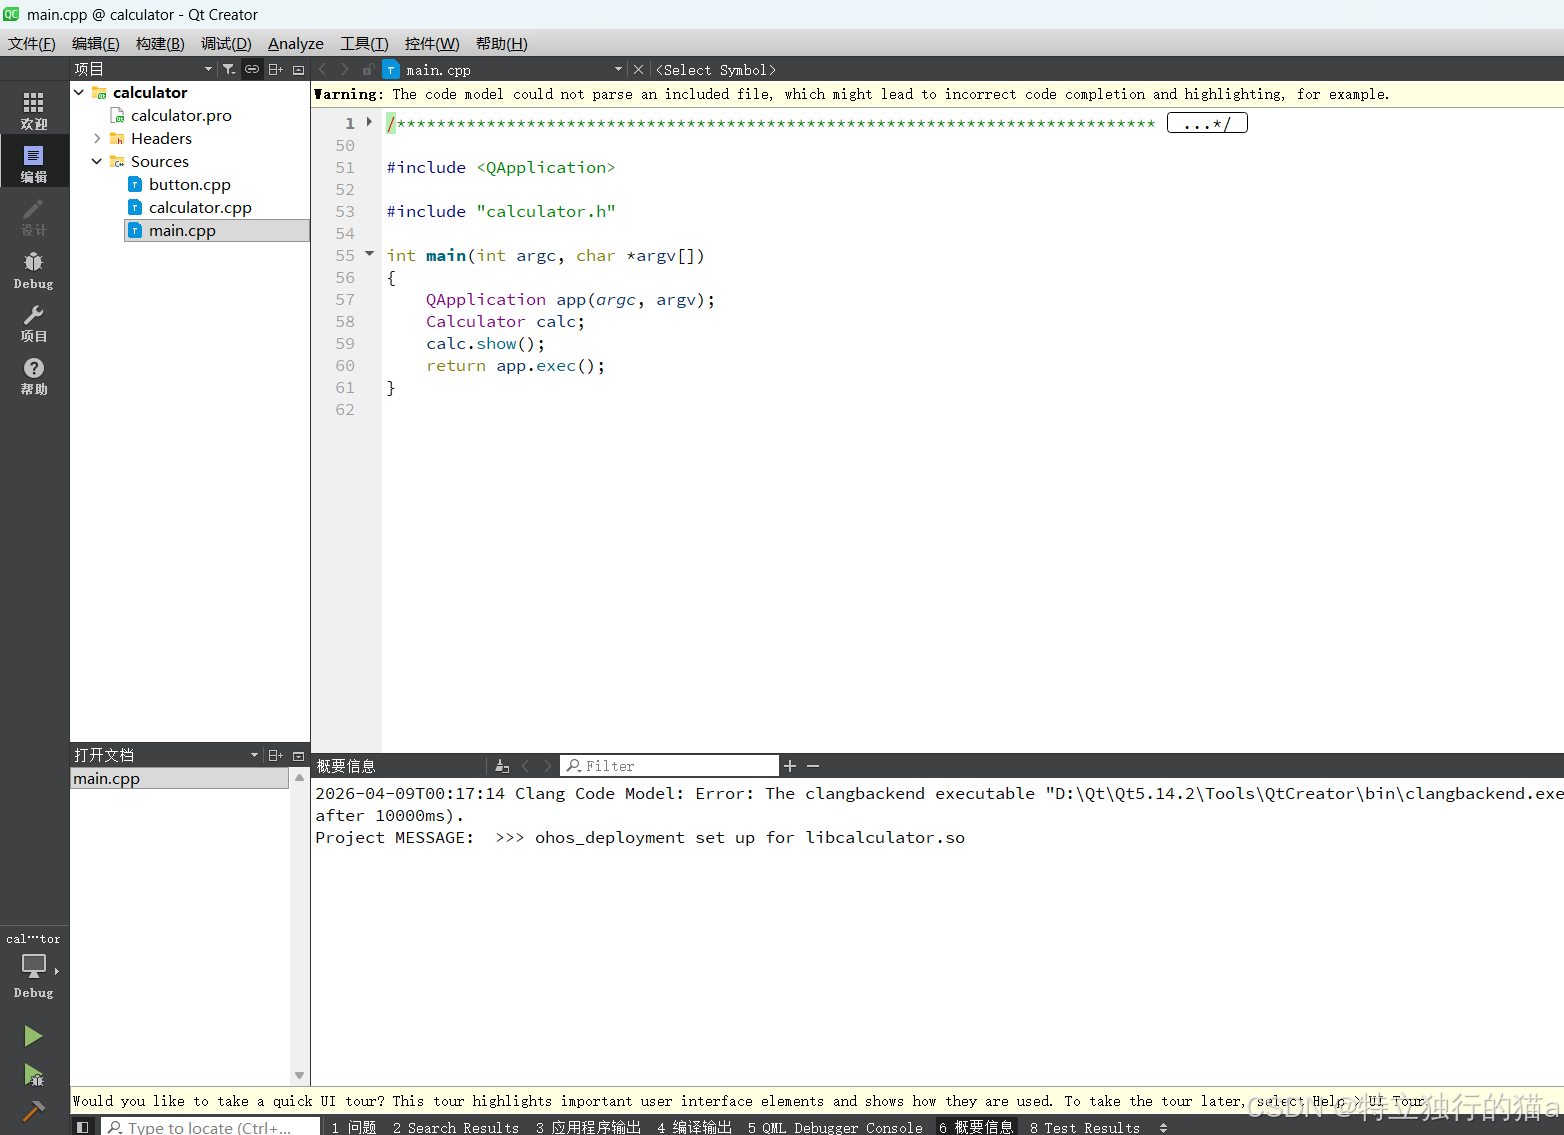Close the main.cpp document
The image size is (1564, 1135).
(638, 69)
